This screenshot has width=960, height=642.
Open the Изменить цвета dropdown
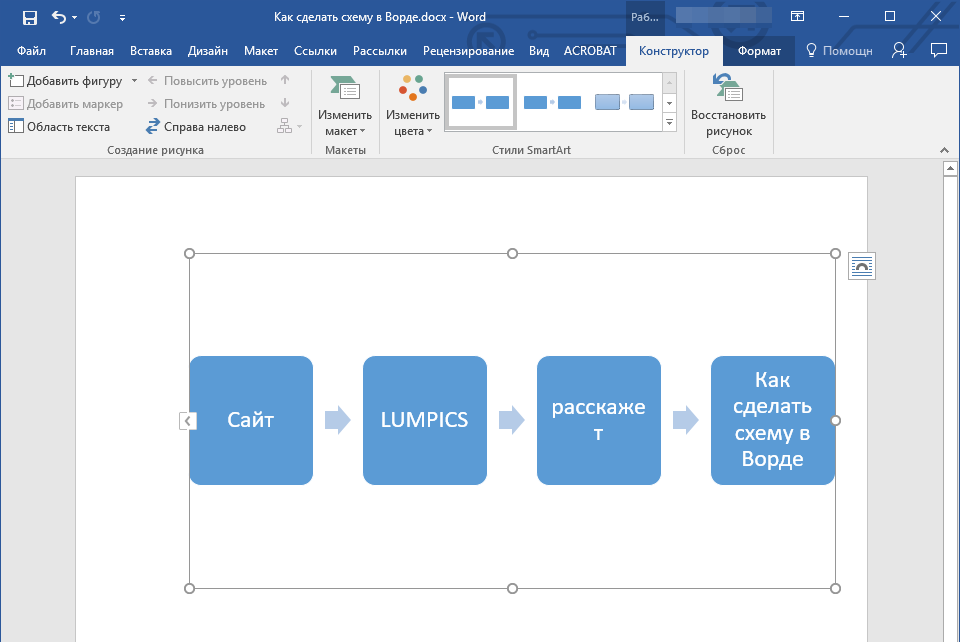coord(413,106)
